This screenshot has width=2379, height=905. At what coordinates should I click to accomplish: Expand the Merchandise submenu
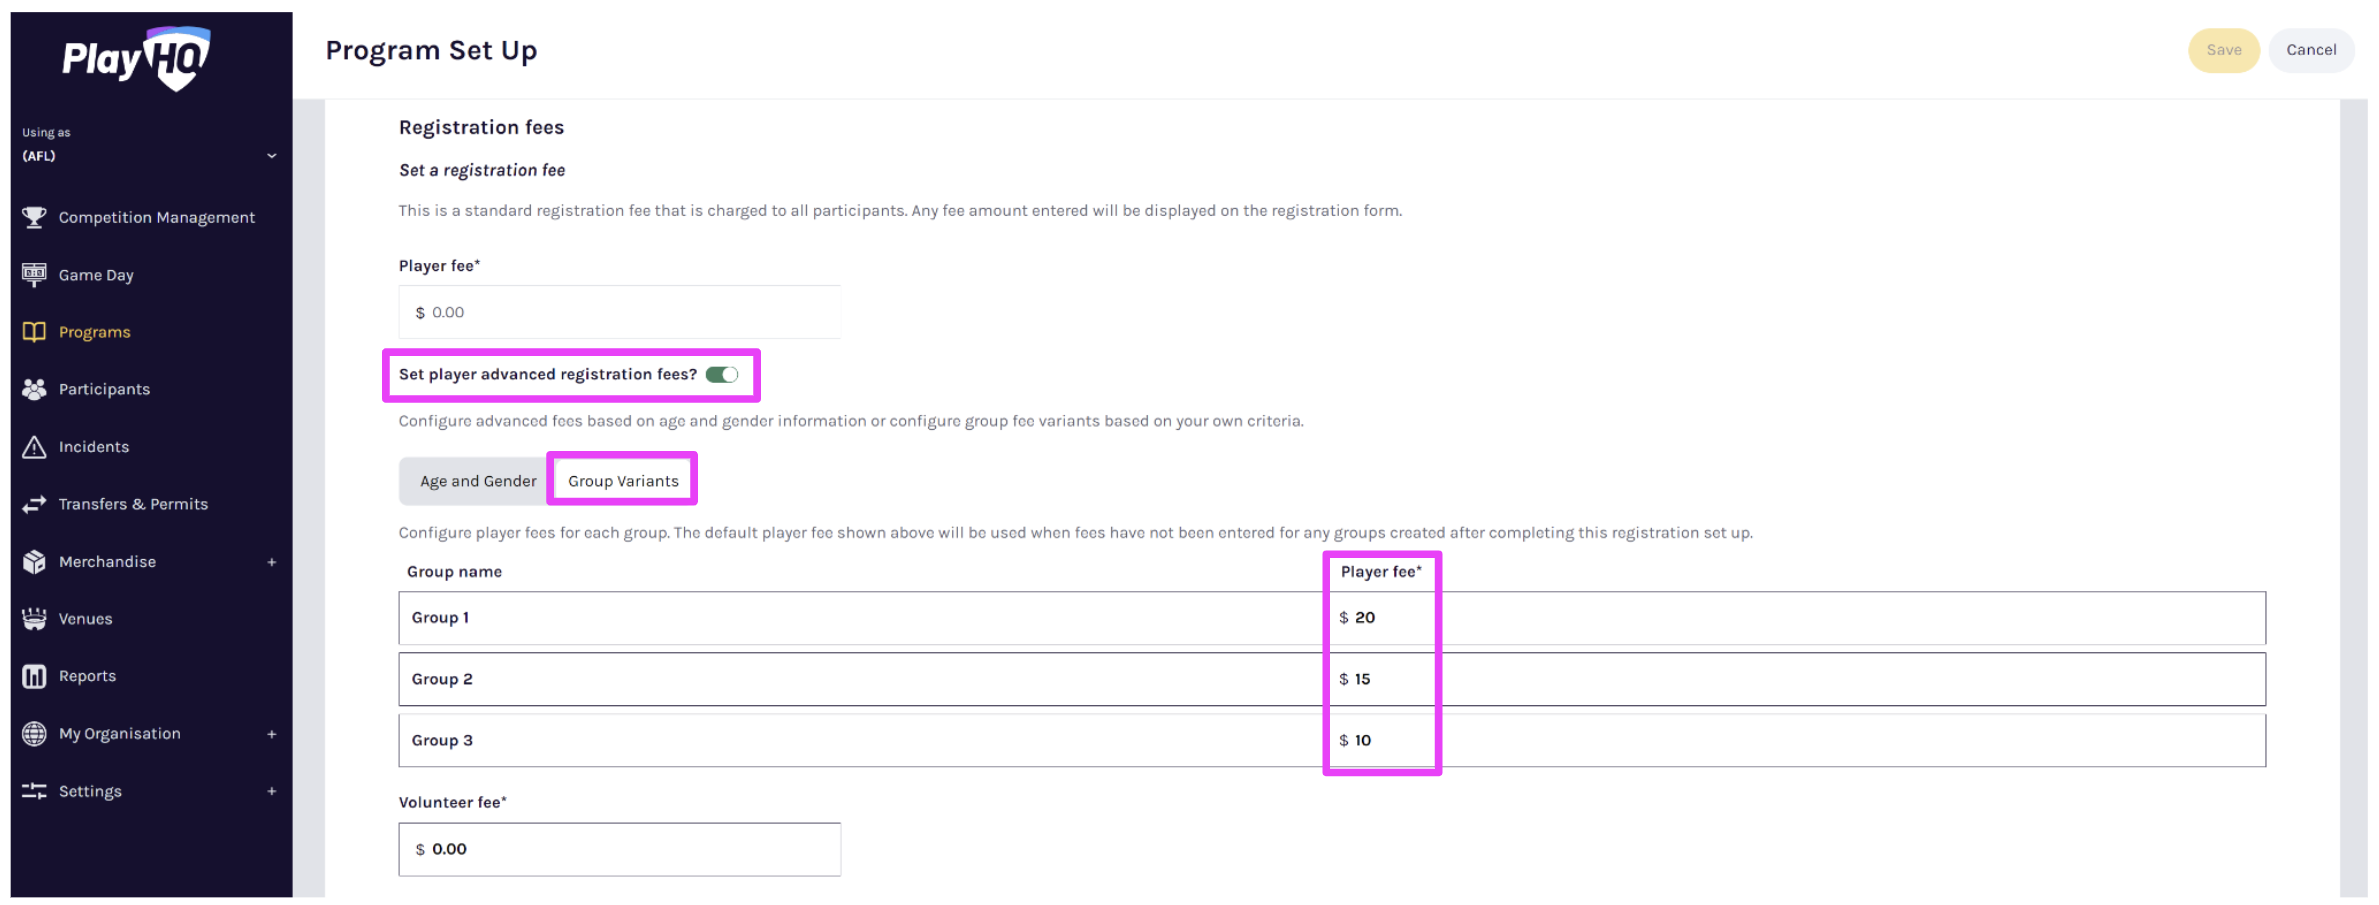[271, 562]
